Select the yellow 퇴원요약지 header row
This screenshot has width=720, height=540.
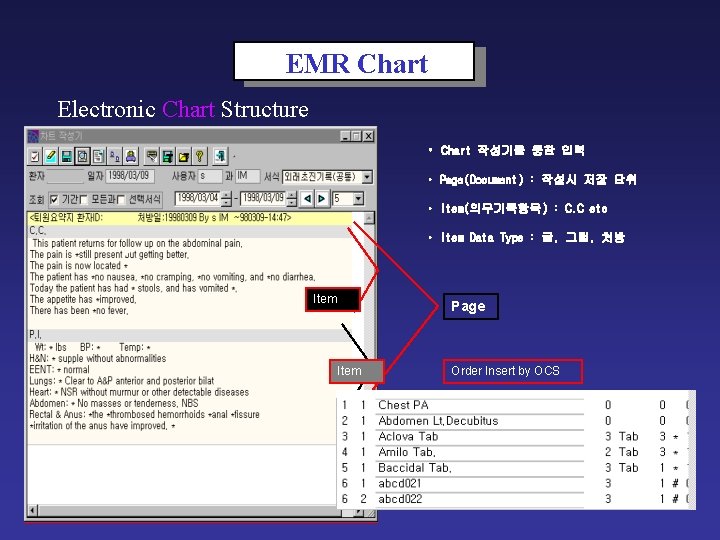coord(190,218)
